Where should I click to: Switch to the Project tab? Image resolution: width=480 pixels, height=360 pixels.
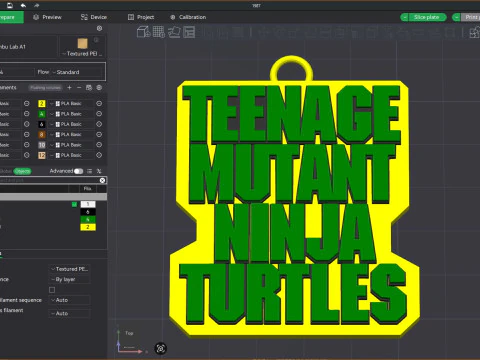click(x=141, y=17)
